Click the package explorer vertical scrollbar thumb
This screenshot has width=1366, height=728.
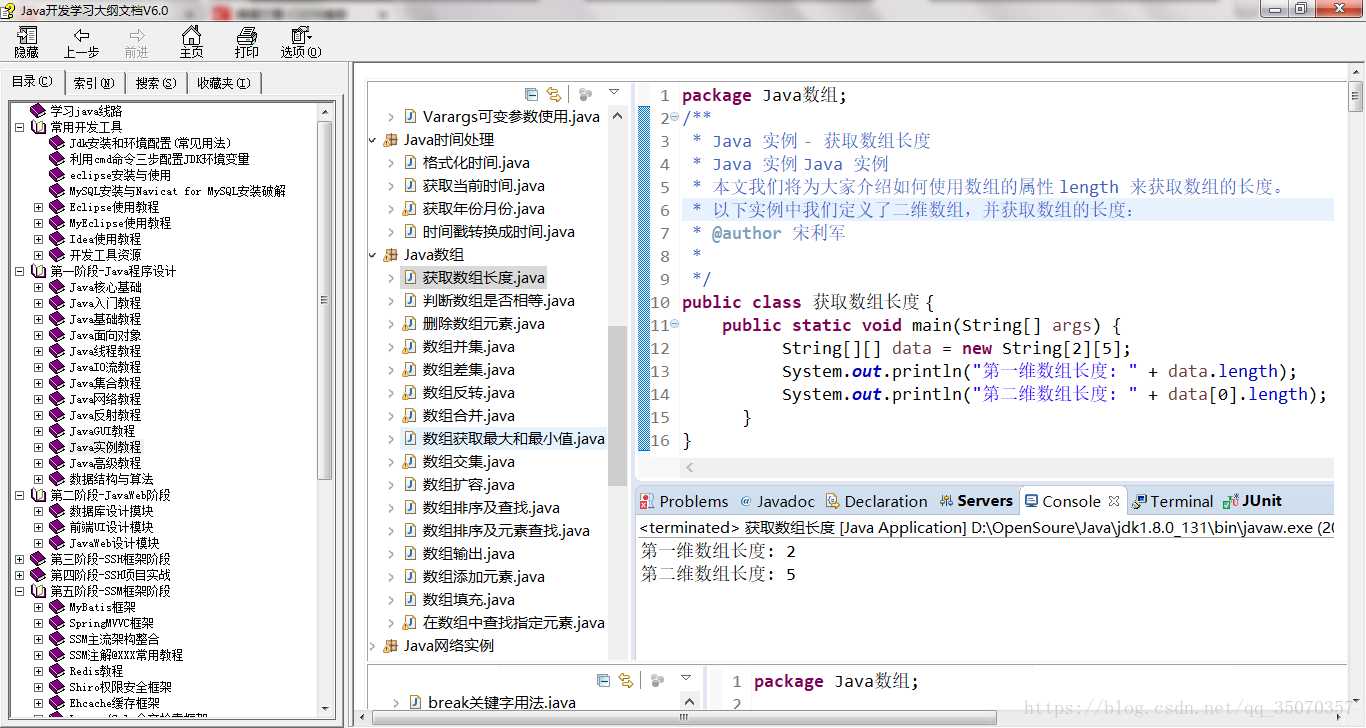[x=617, y=404]
